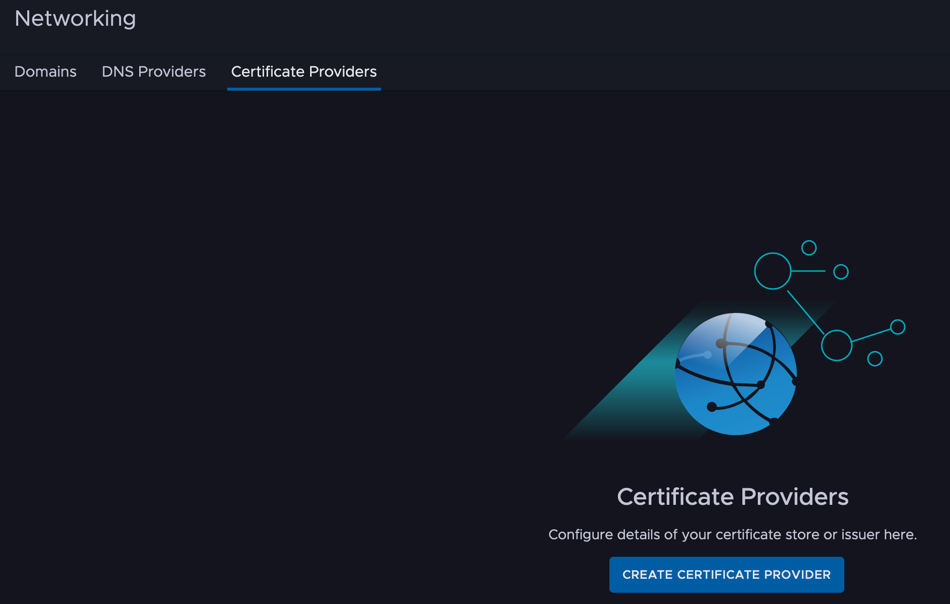Switch to the Domains tab
The image size is (950, 604).
click(45, 71)
